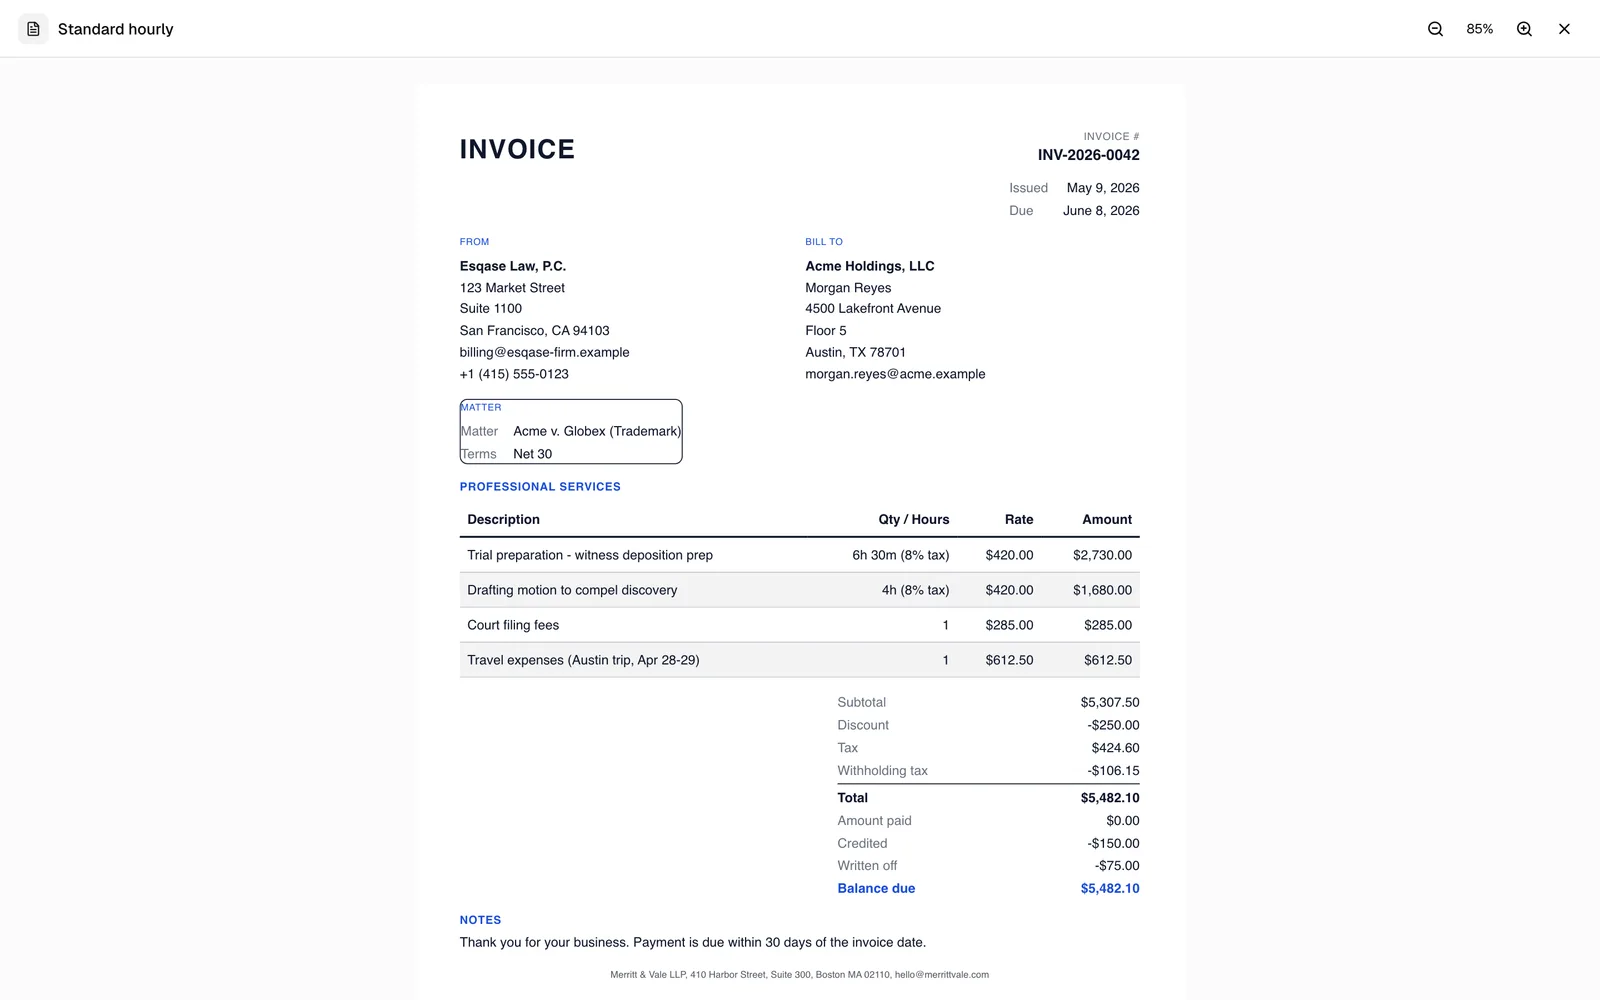This screenshot has height=1000, width=1600.
Task: Click the matter Acme v. Globex (Trademark)
Action: 597,431
